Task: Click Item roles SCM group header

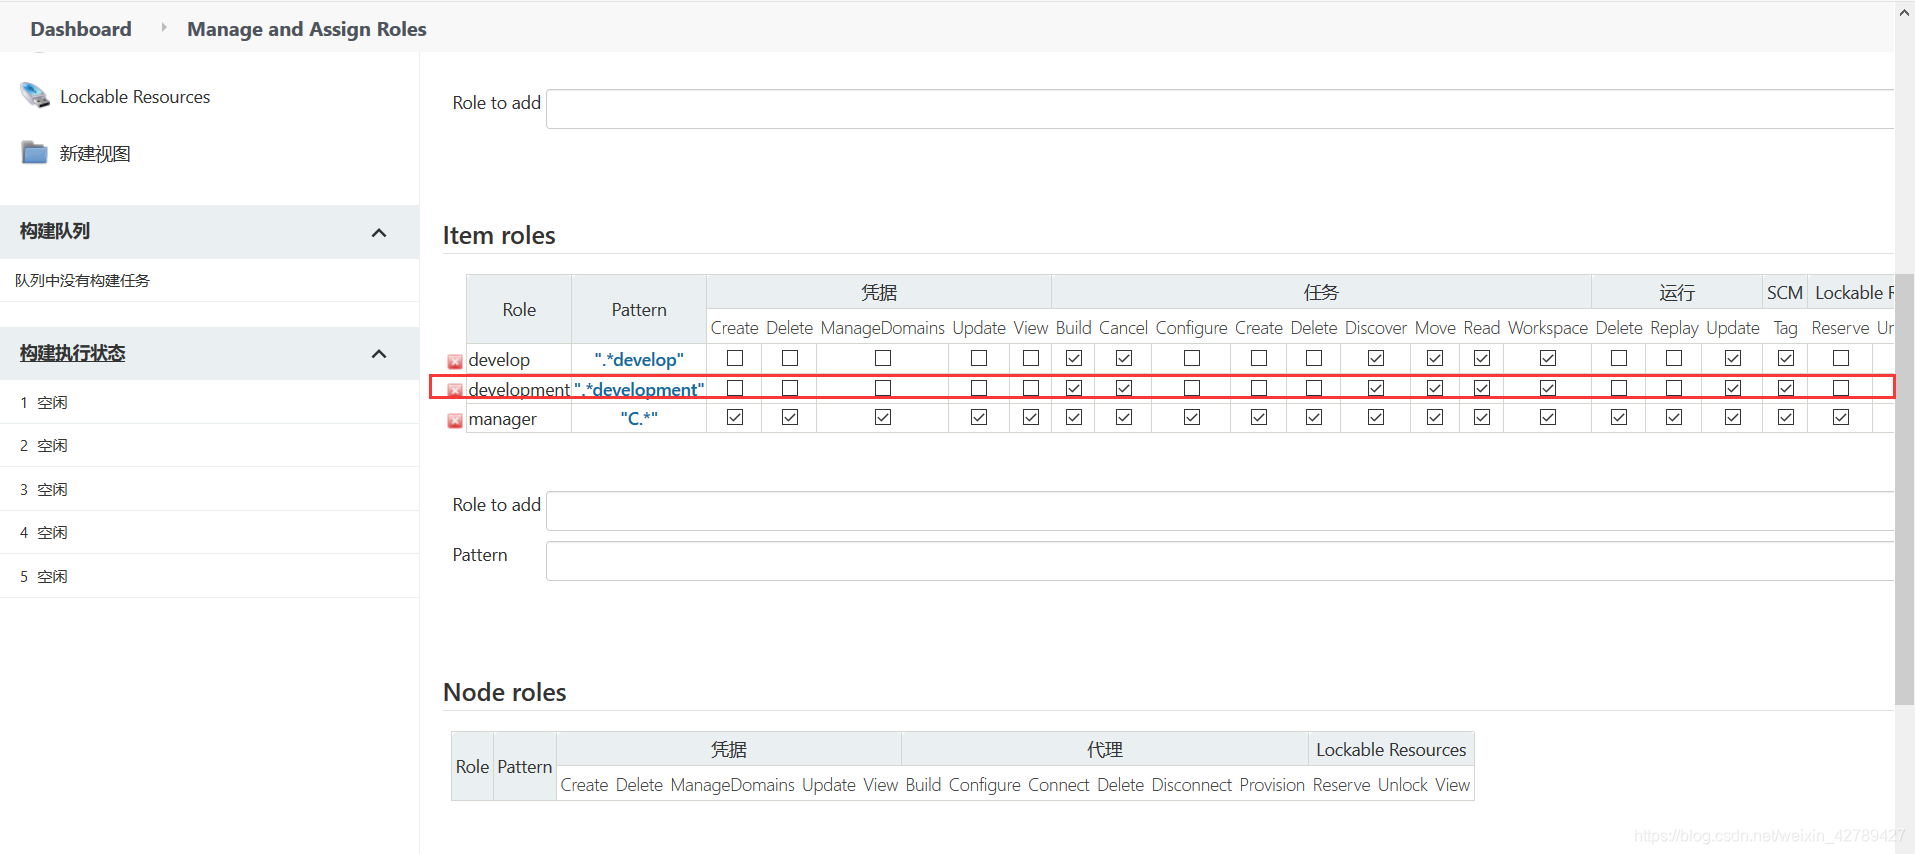Action: click(1785, 292)
